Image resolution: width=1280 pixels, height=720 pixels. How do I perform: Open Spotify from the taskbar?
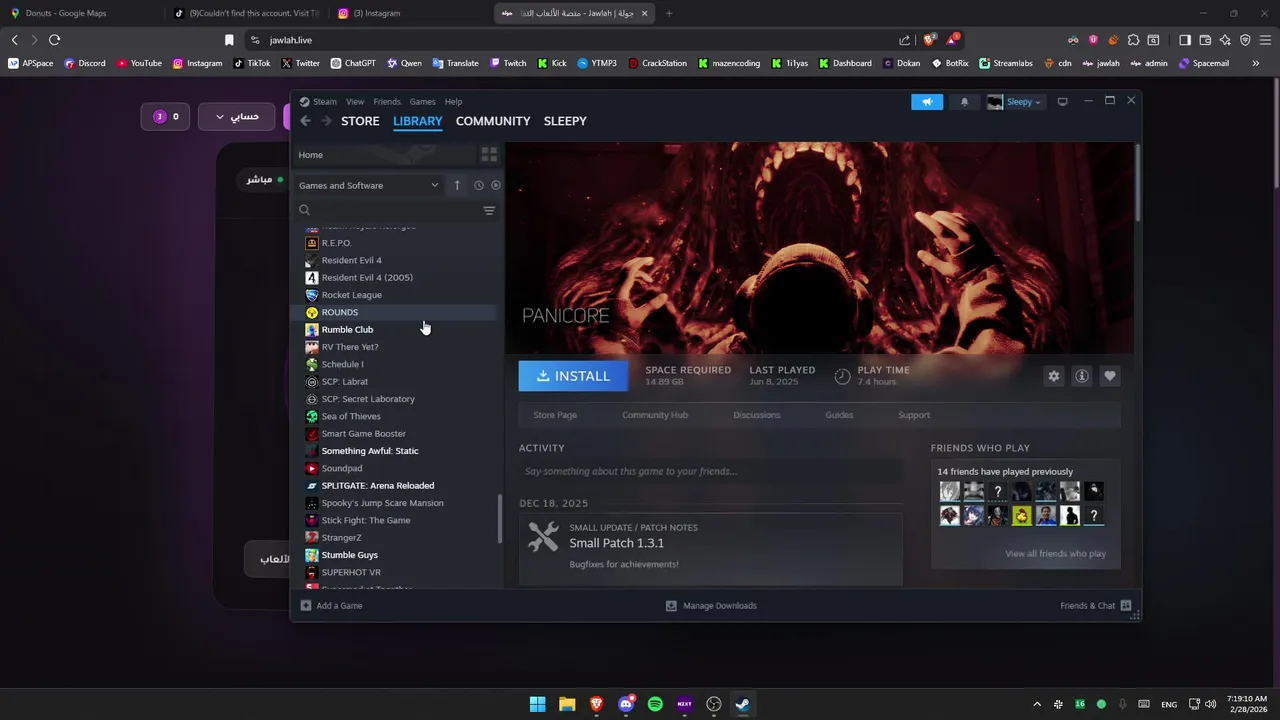click(655, 704)
